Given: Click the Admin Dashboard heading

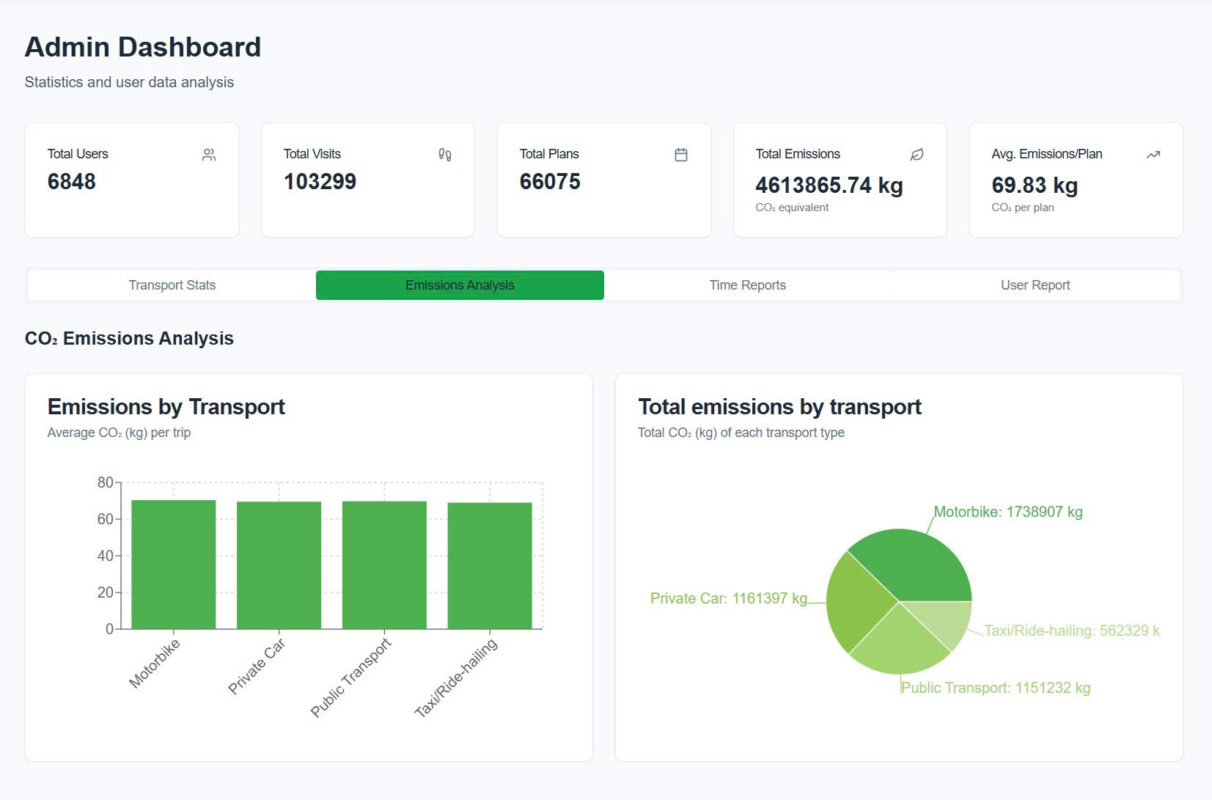Looking at the screenshot, I should (143, 47).
